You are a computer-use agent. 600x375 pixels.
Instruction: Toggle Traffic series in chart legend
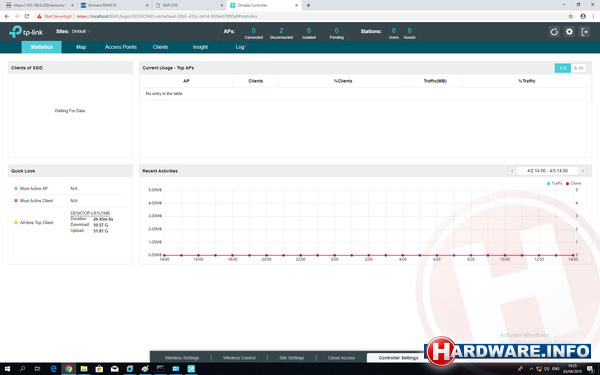coord(554,183)
